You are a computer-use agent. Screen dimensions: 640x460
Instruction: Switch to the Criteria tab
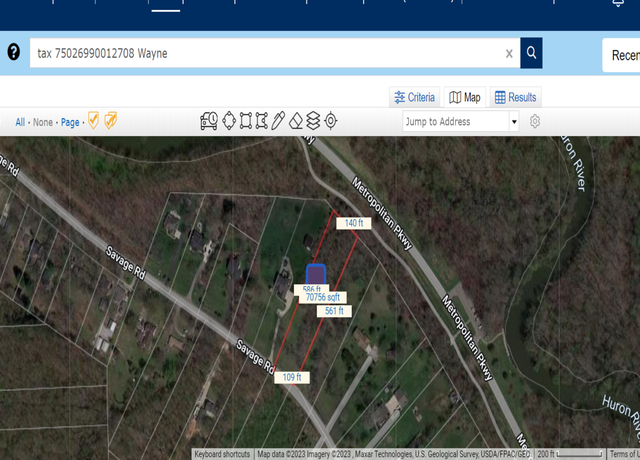coord(415,97)
